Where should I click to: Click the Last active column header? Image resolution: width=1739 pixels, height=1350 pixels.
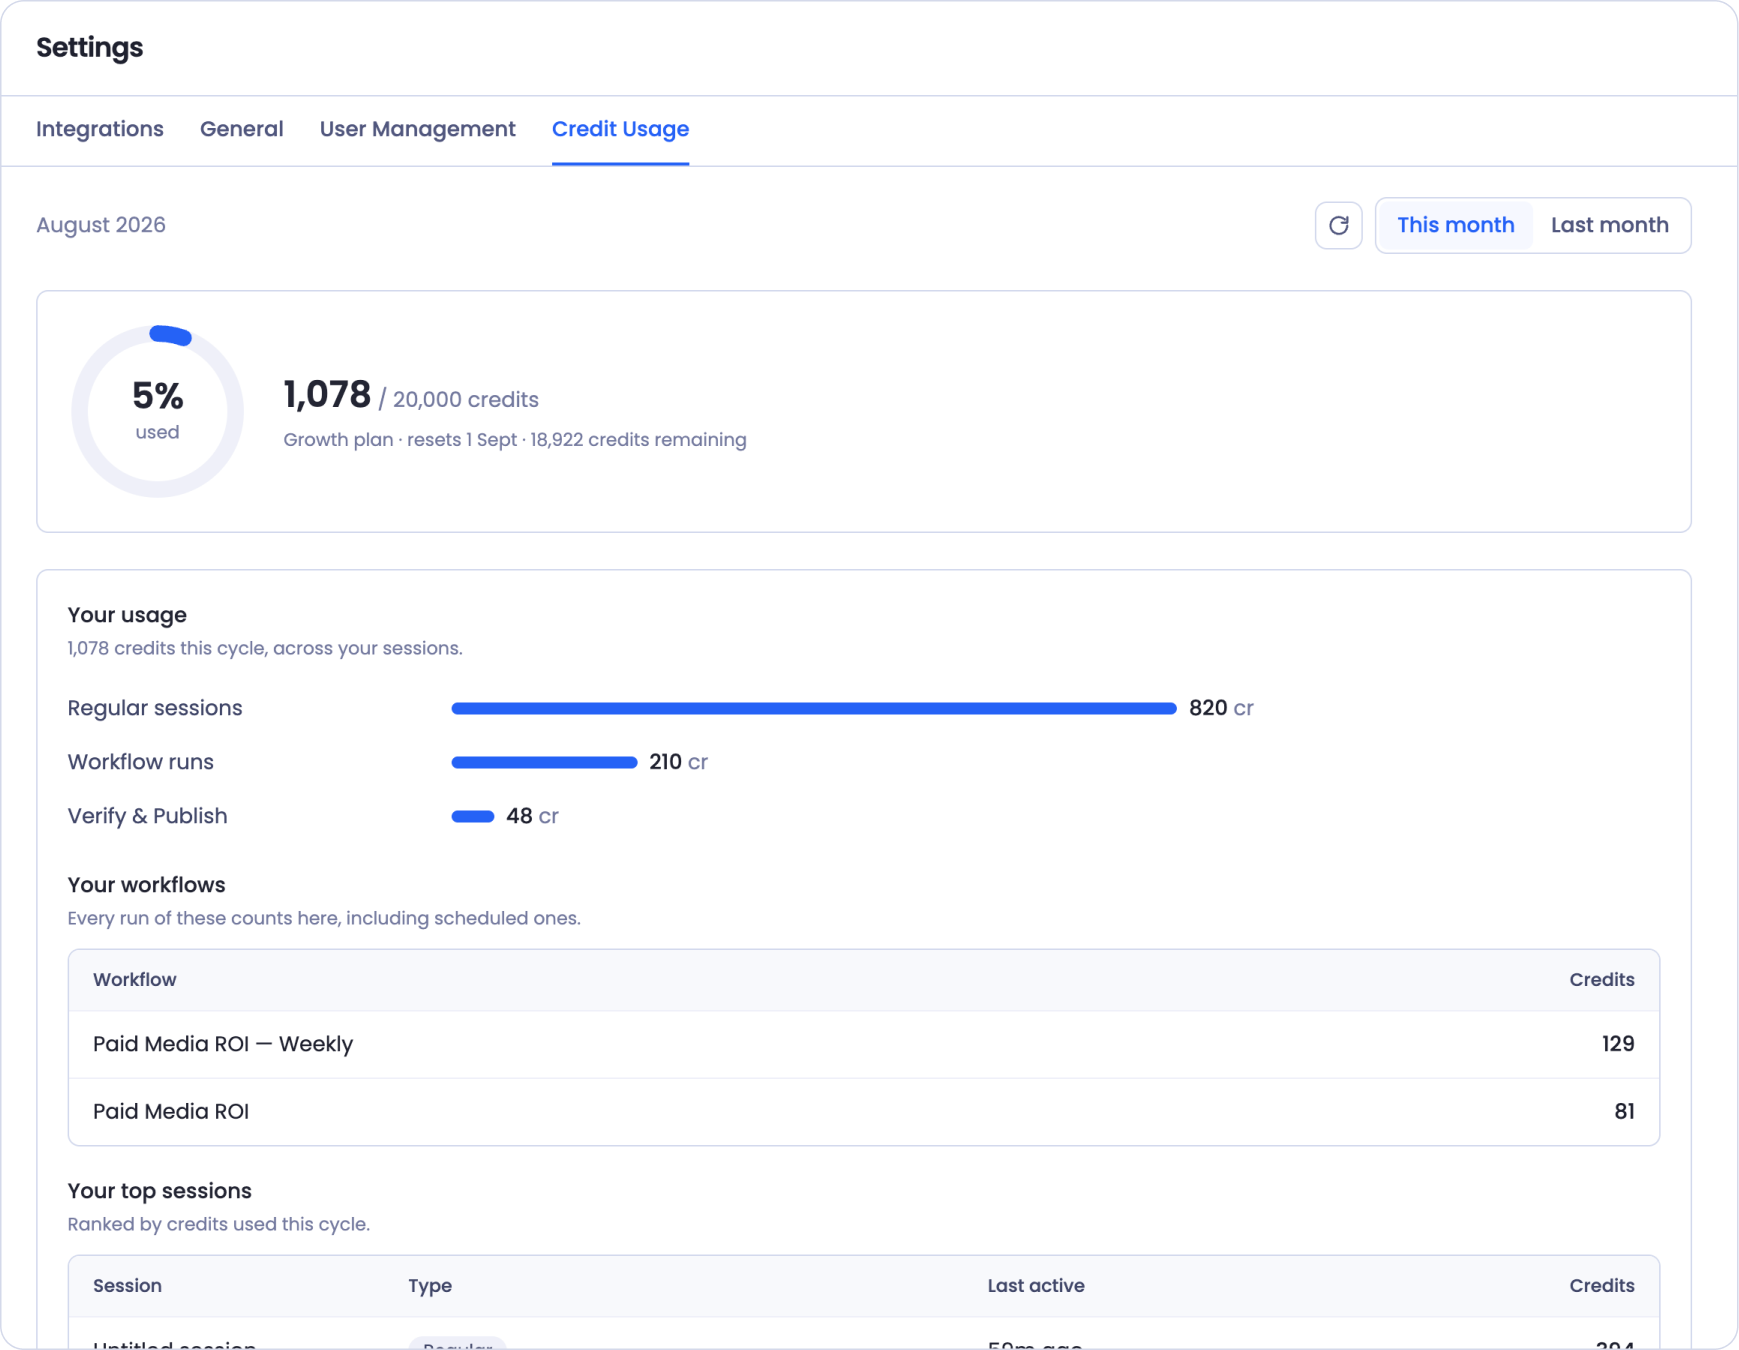click(1036, 1286)
